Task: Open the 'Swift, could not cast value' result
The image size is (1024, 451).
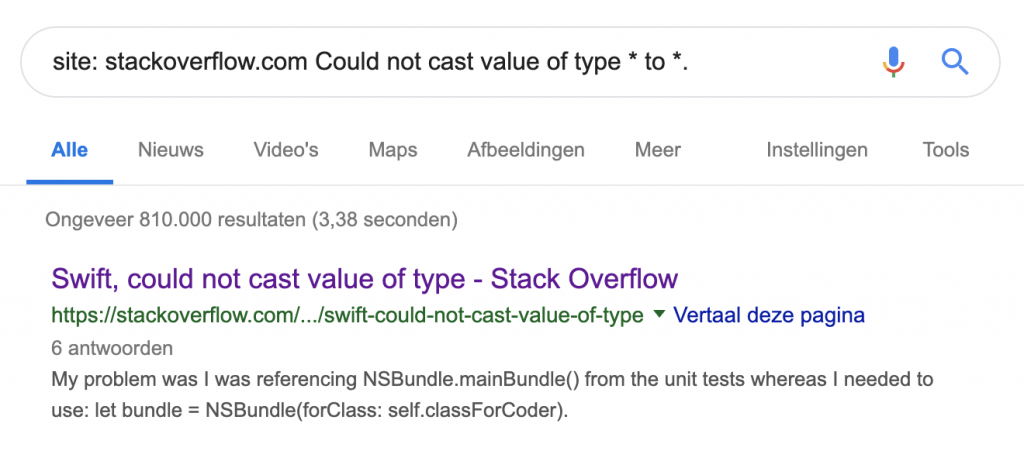Action: pyautogui.click(x=364, y=278)
